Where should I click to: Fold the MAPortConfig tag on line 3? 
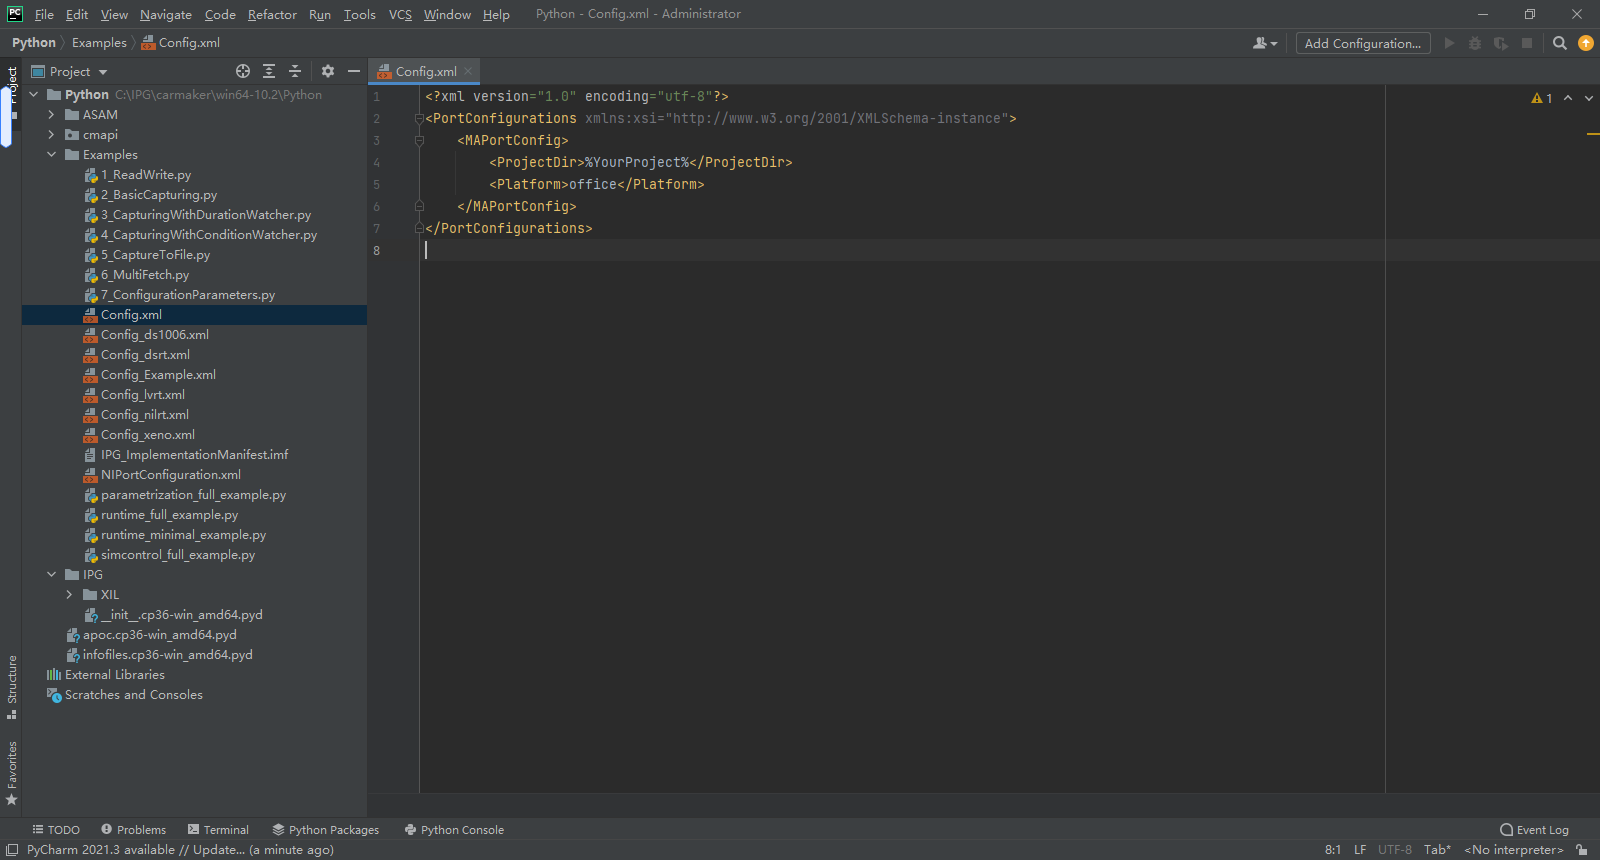click(419, 140)
